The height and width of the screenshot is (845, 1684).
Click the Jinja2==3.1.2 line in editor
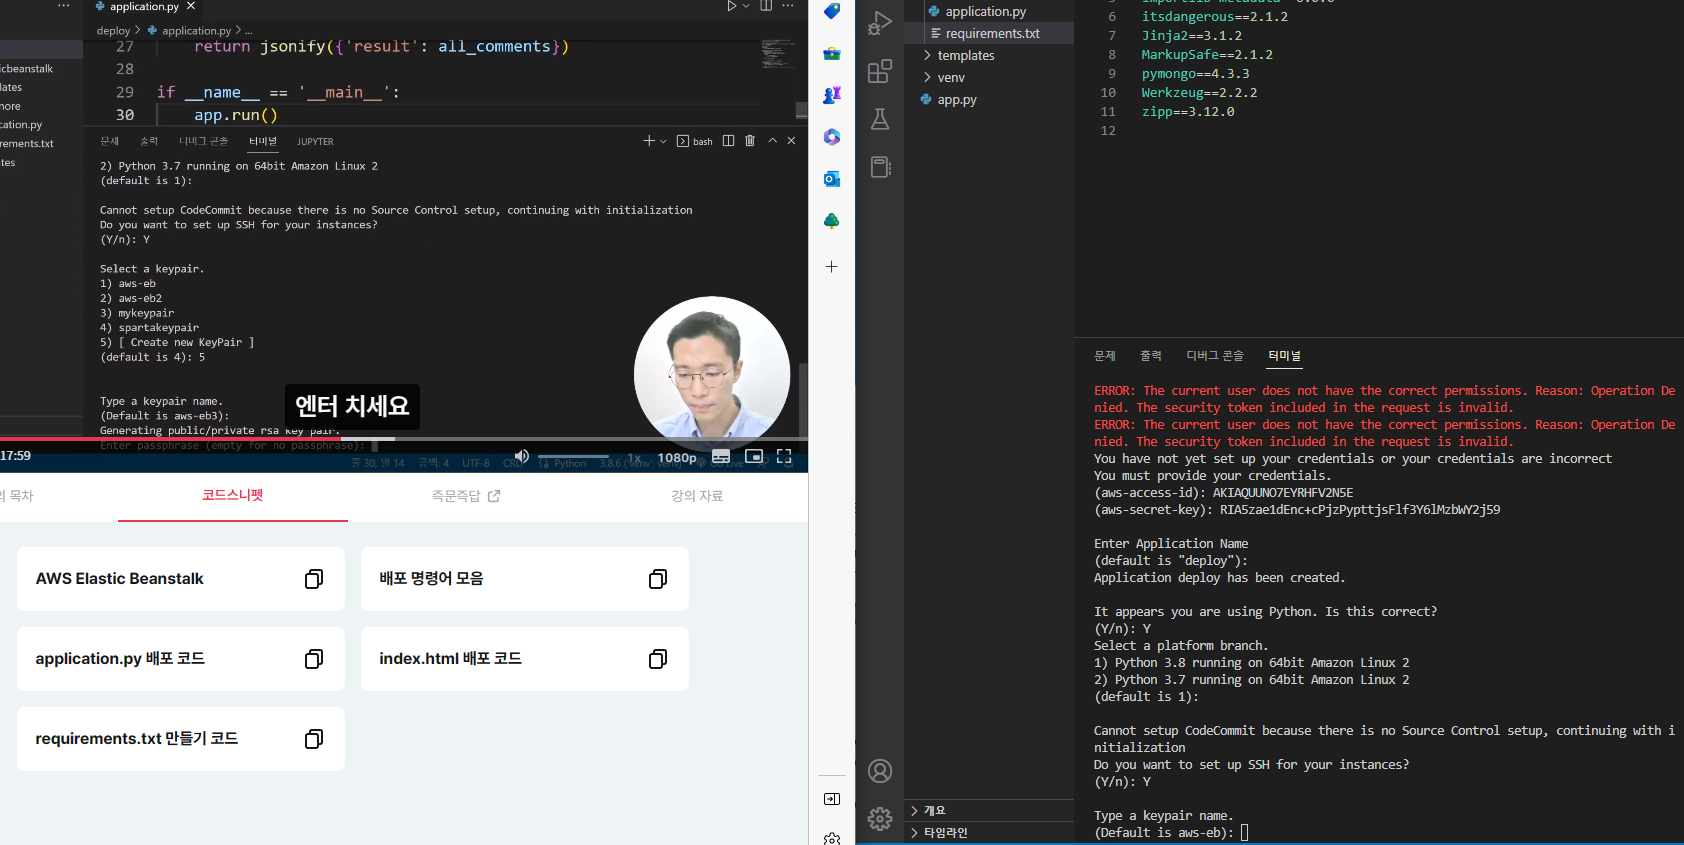click(x=1192, y=36)
